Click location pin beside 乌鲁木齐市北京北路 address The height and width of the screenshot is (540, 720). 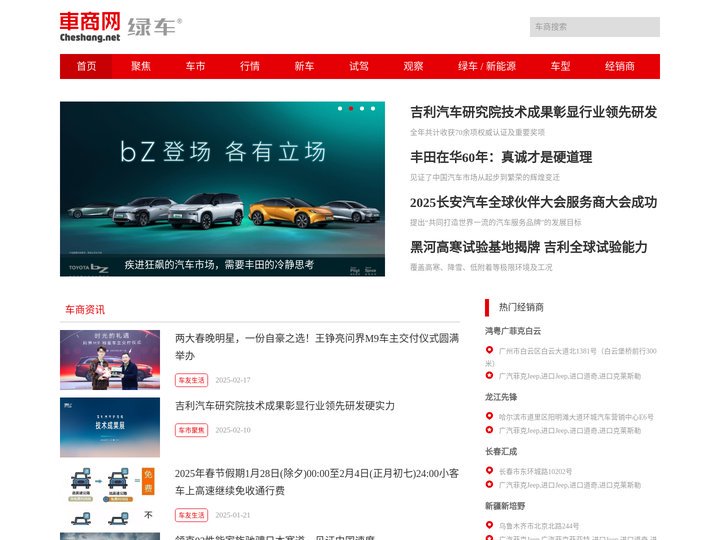(489, 525)
